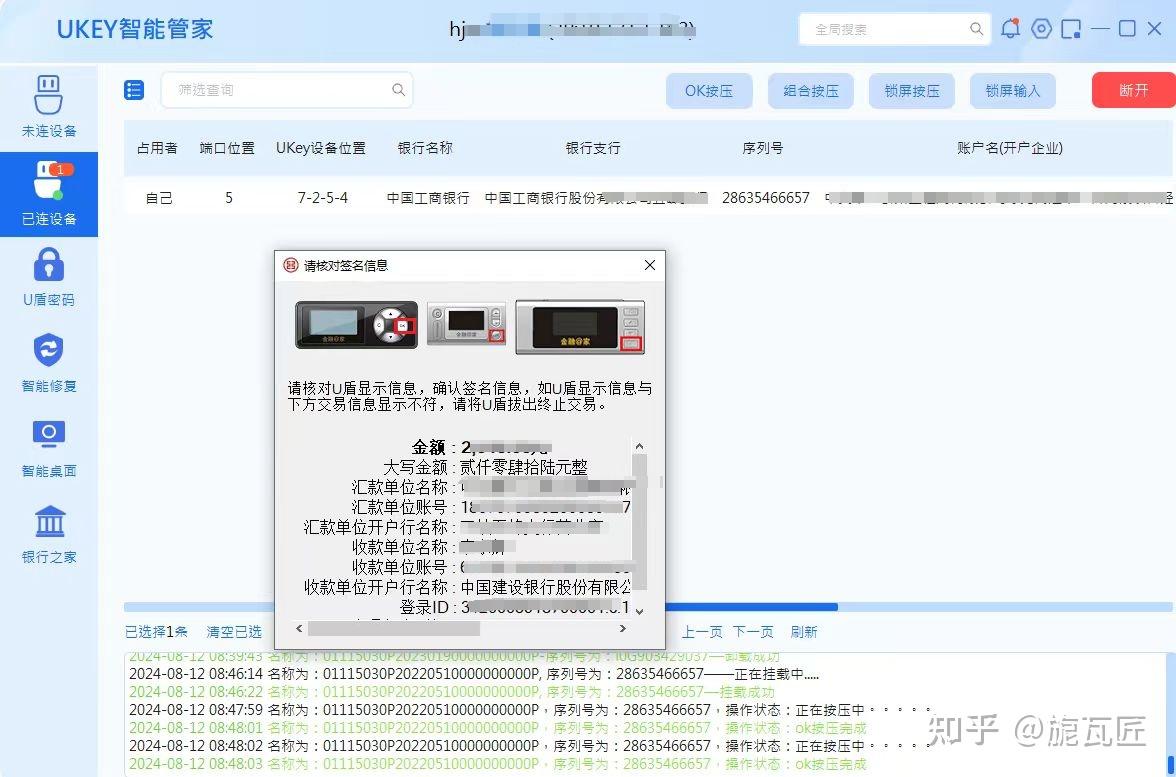Open settings with the gear icon
The height and width of the screenshot is (777, 1176).
pos(1041,28)
